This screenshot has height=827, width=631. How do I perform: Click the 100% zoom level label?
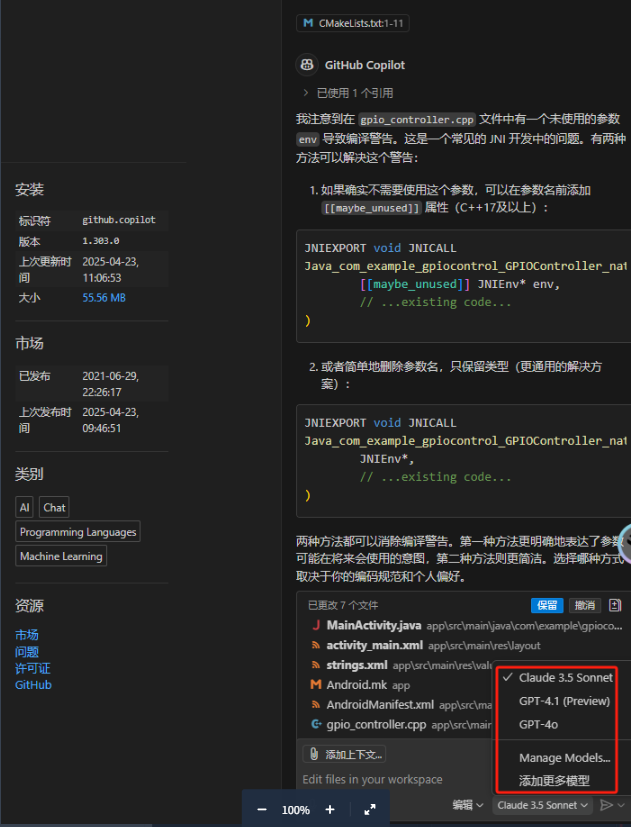(295, 810)
